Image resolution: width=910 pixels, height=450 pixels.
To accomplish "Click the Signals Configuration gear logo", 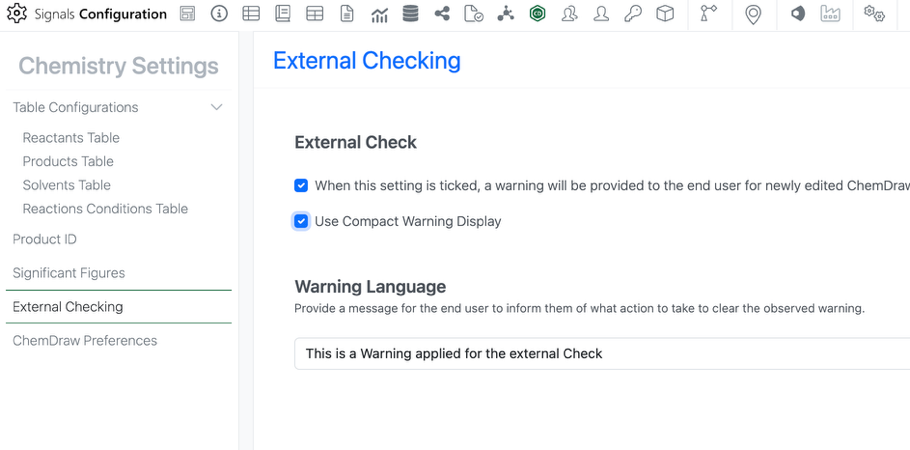I will tap(17, 13).
